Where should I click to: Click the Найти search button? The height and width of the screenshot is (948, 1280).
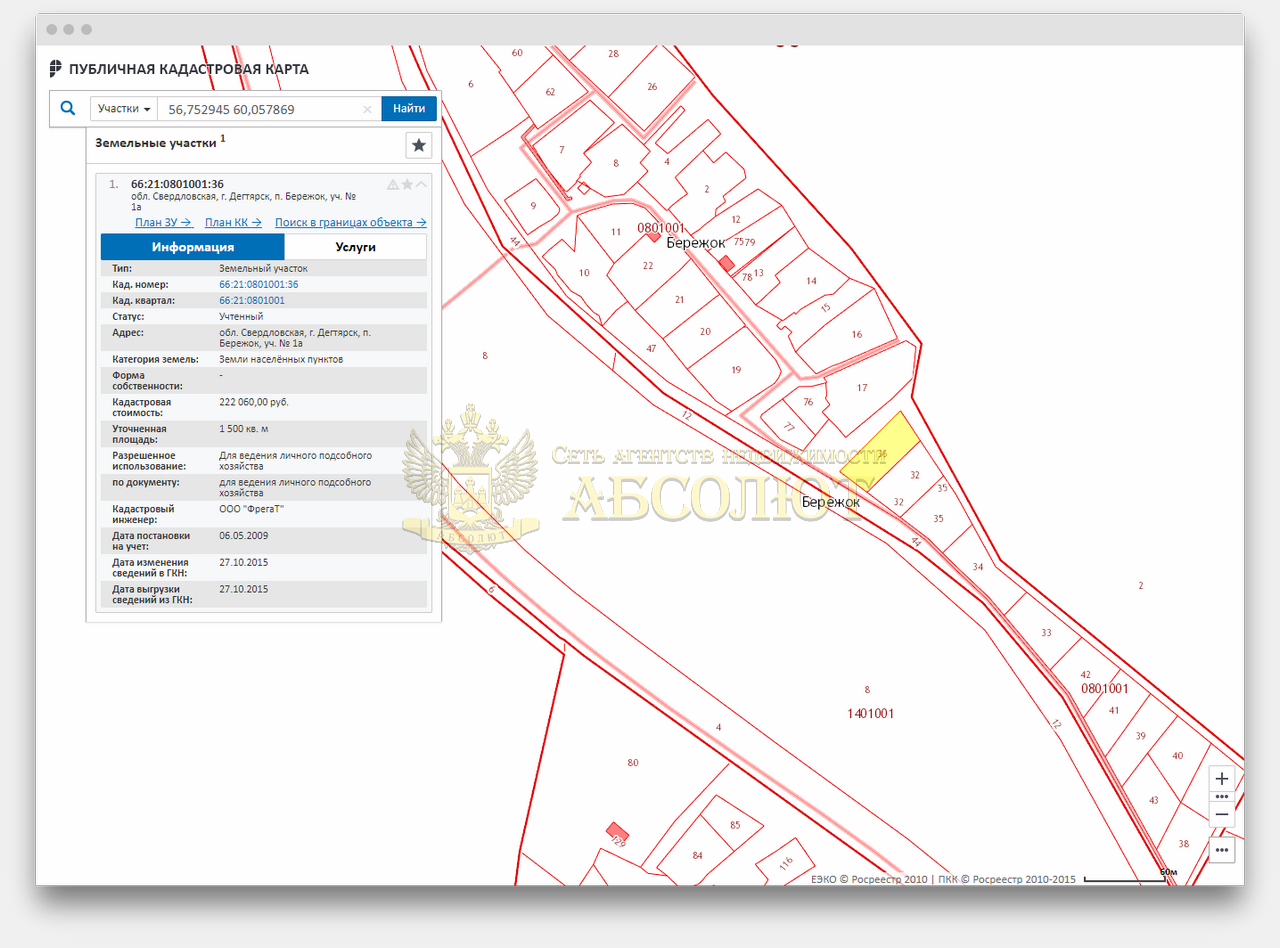click(409, 108)
